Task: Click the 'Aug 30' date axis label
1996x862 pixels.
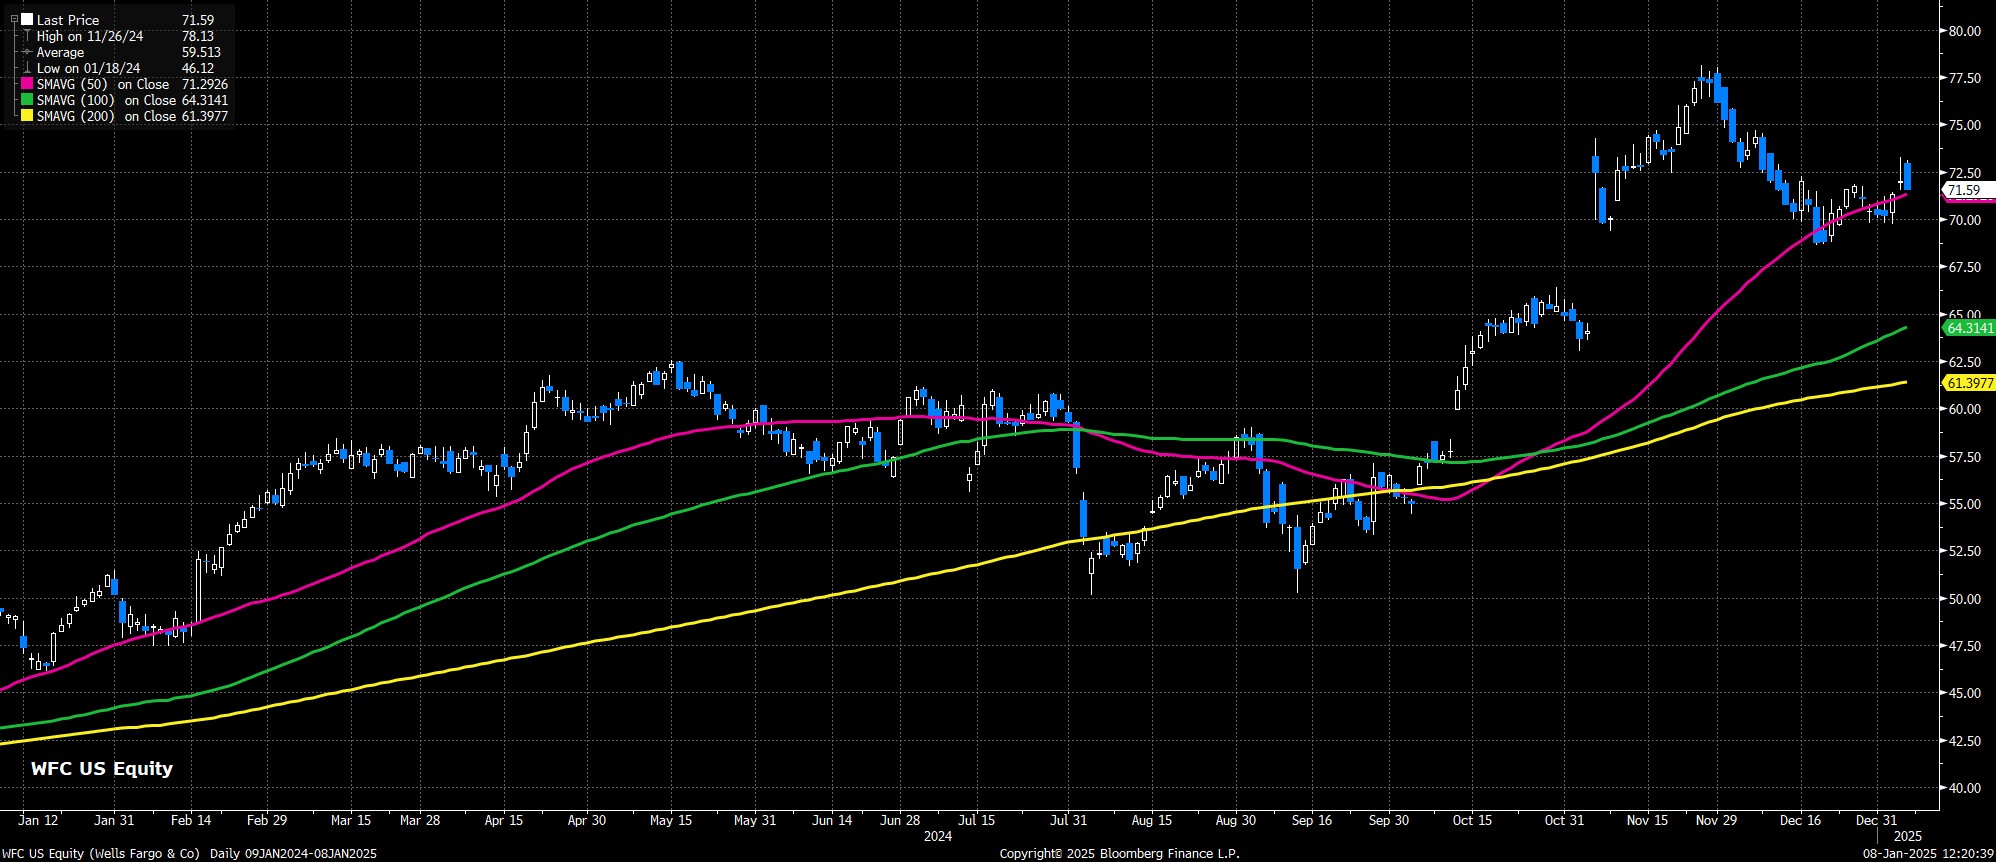Action: [x=1236, y=820]
